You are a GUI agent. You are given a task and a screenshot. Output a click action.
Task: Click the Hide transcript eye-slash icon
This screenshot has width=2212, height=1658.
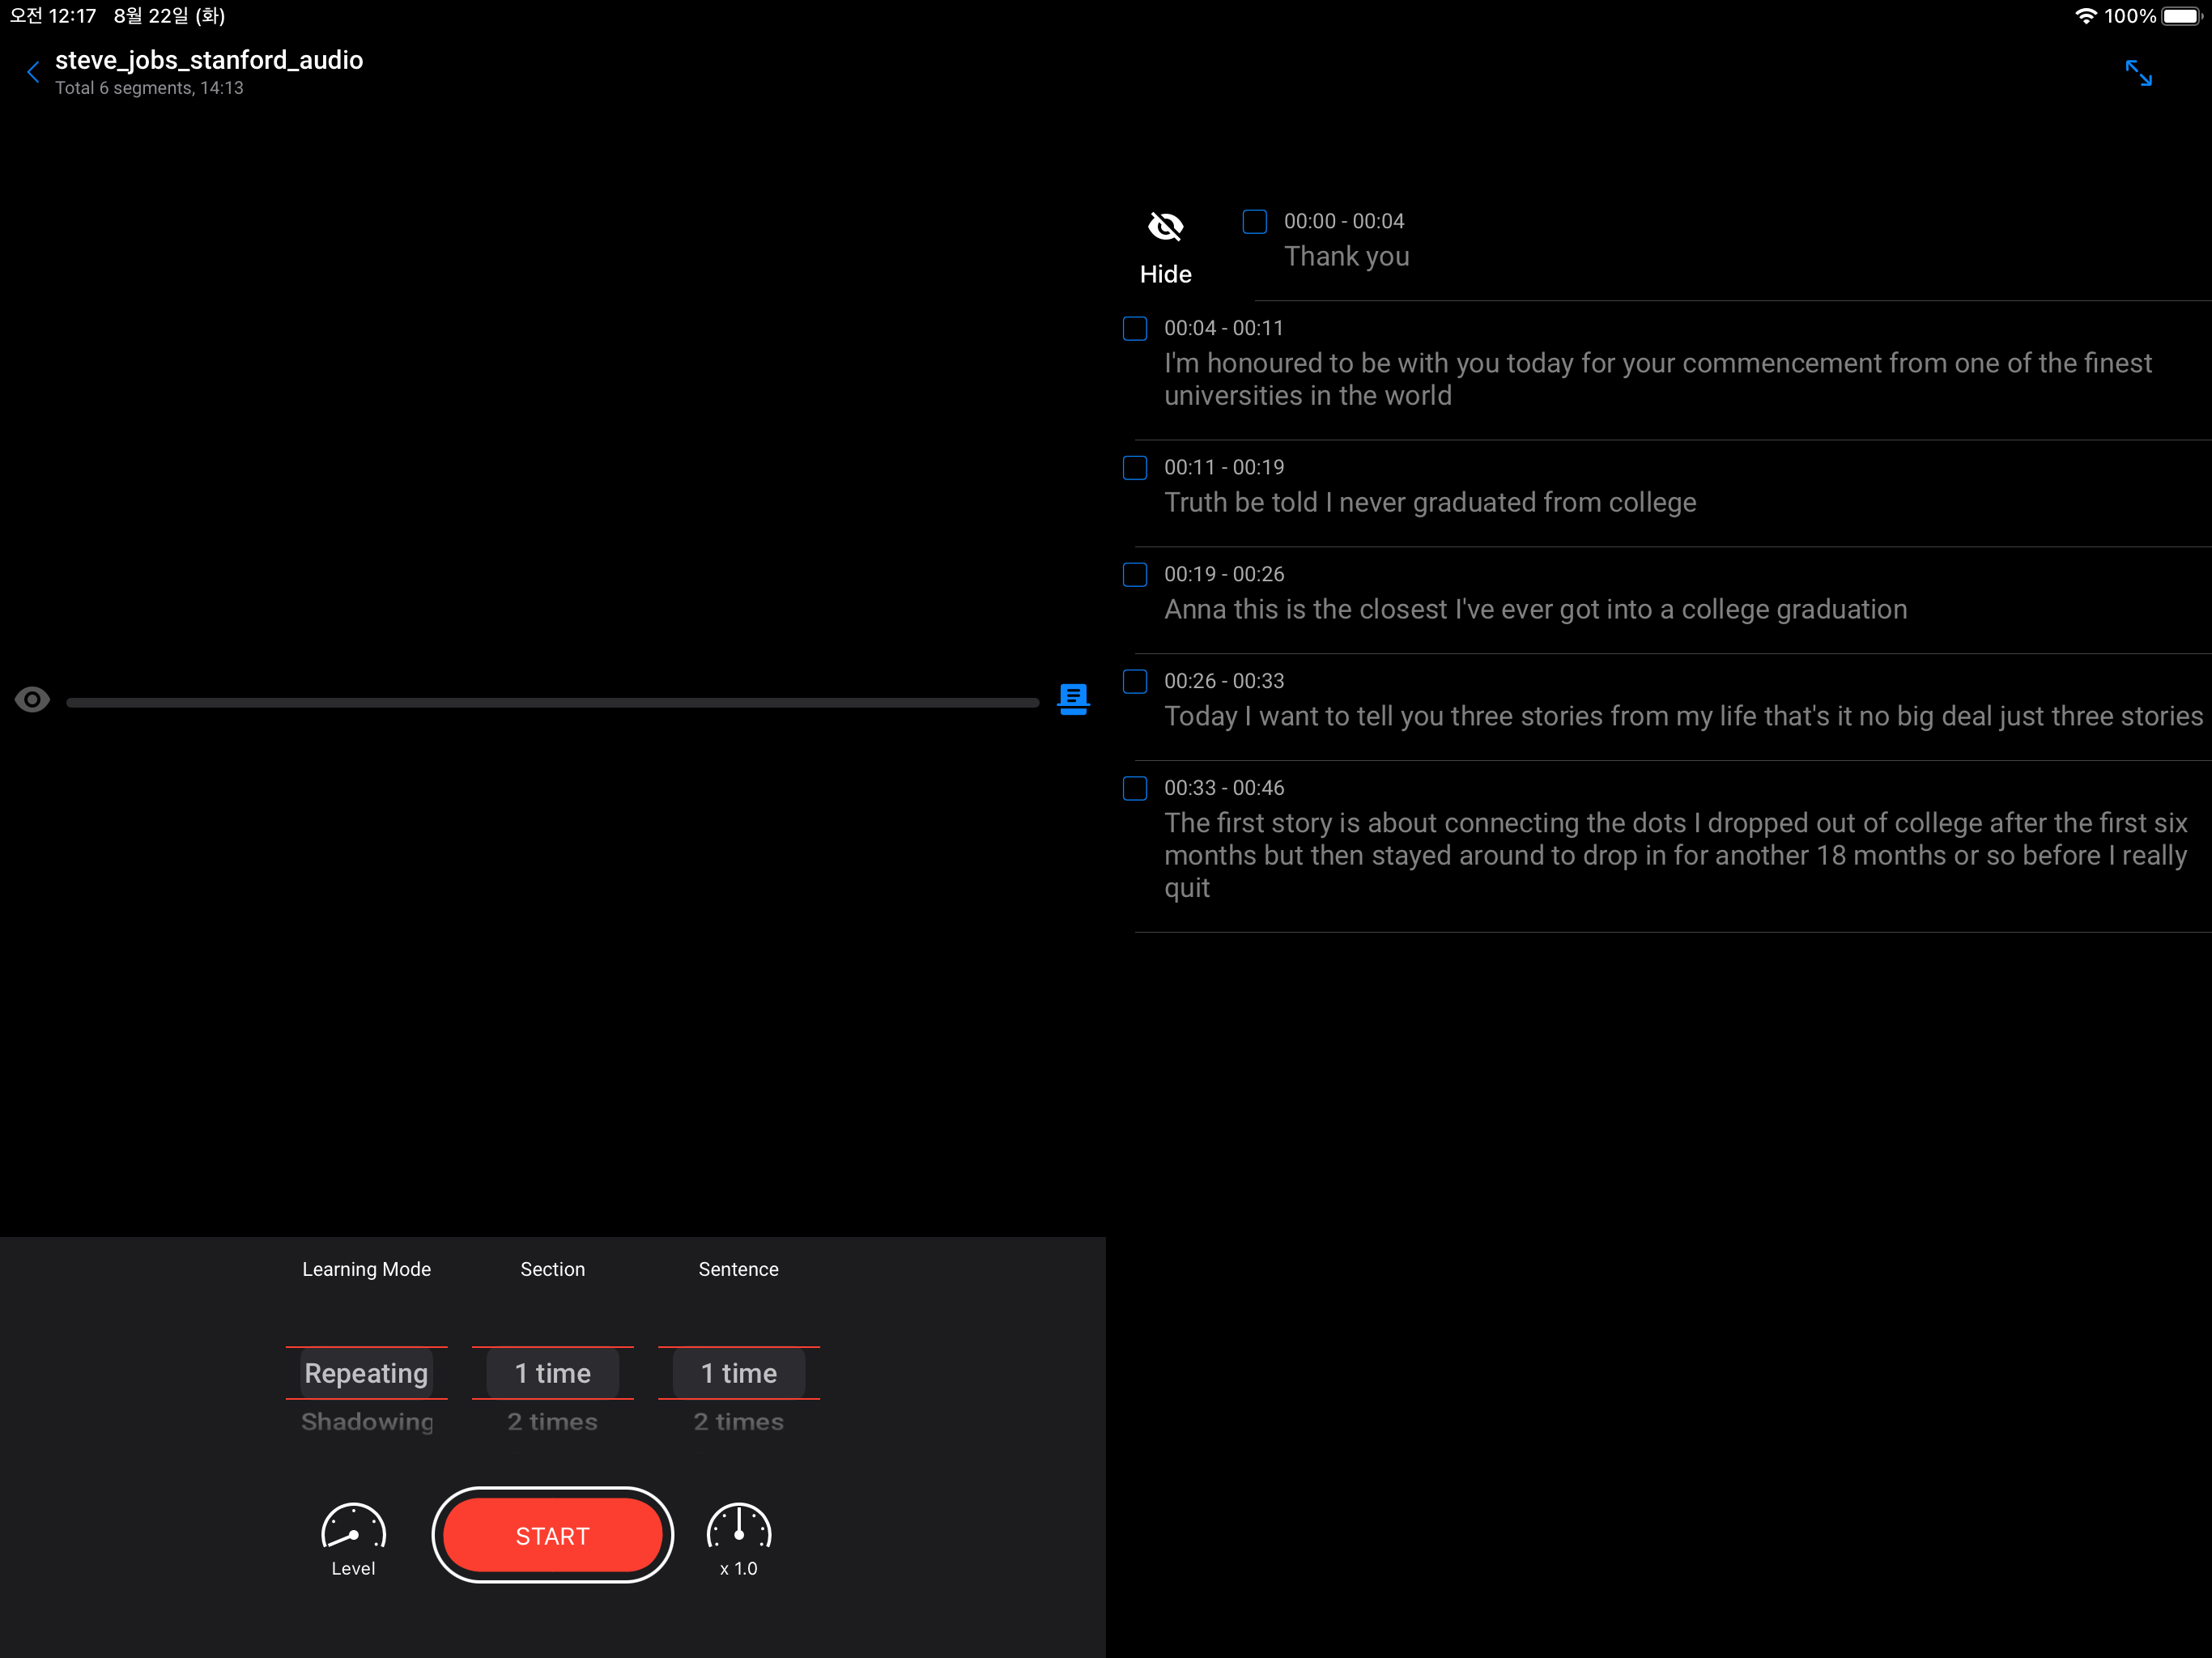click(x=1165, y=227)
